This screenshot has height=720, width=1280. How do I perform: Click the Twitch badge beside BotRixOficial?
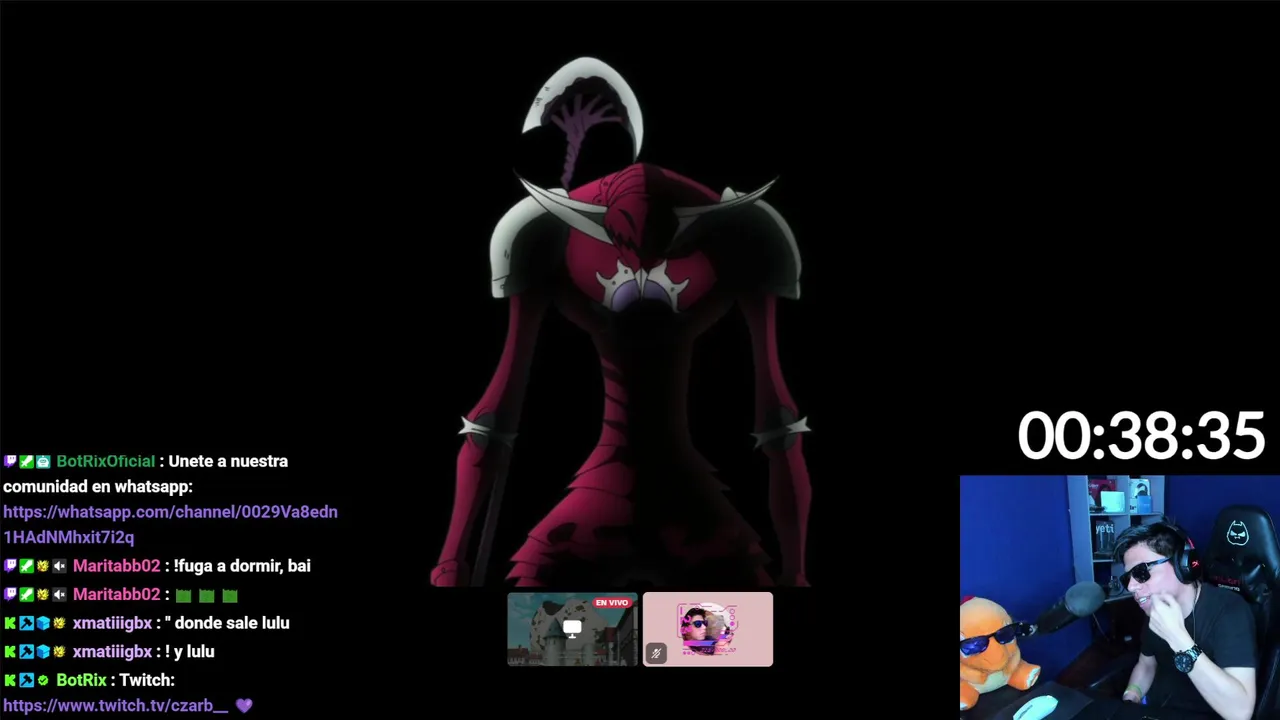click(x=10, y=461)
